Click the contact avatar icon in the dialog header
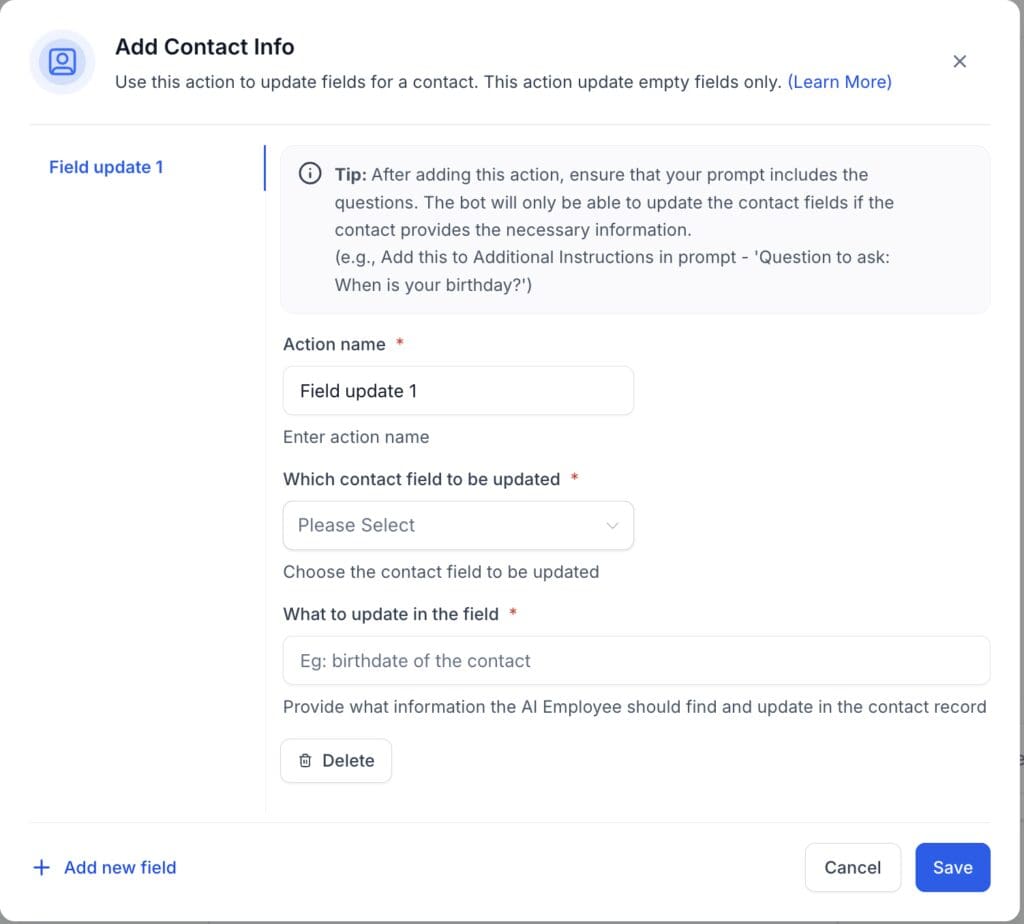Image resolution: width=1024 pixels, height=924 pixels. [62, 62]
